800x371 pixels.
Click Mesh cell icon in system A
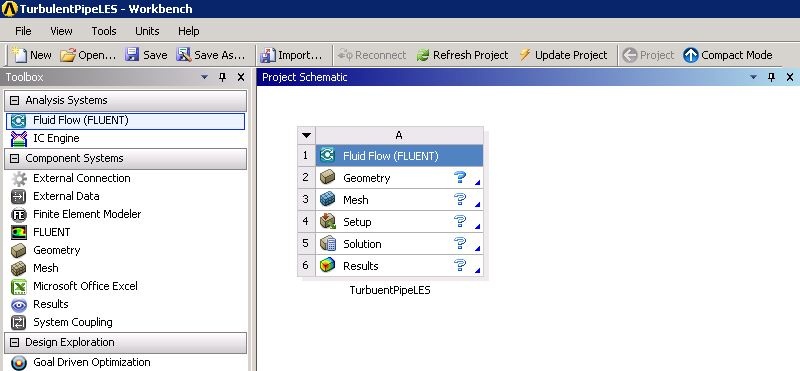click(328, 200)
